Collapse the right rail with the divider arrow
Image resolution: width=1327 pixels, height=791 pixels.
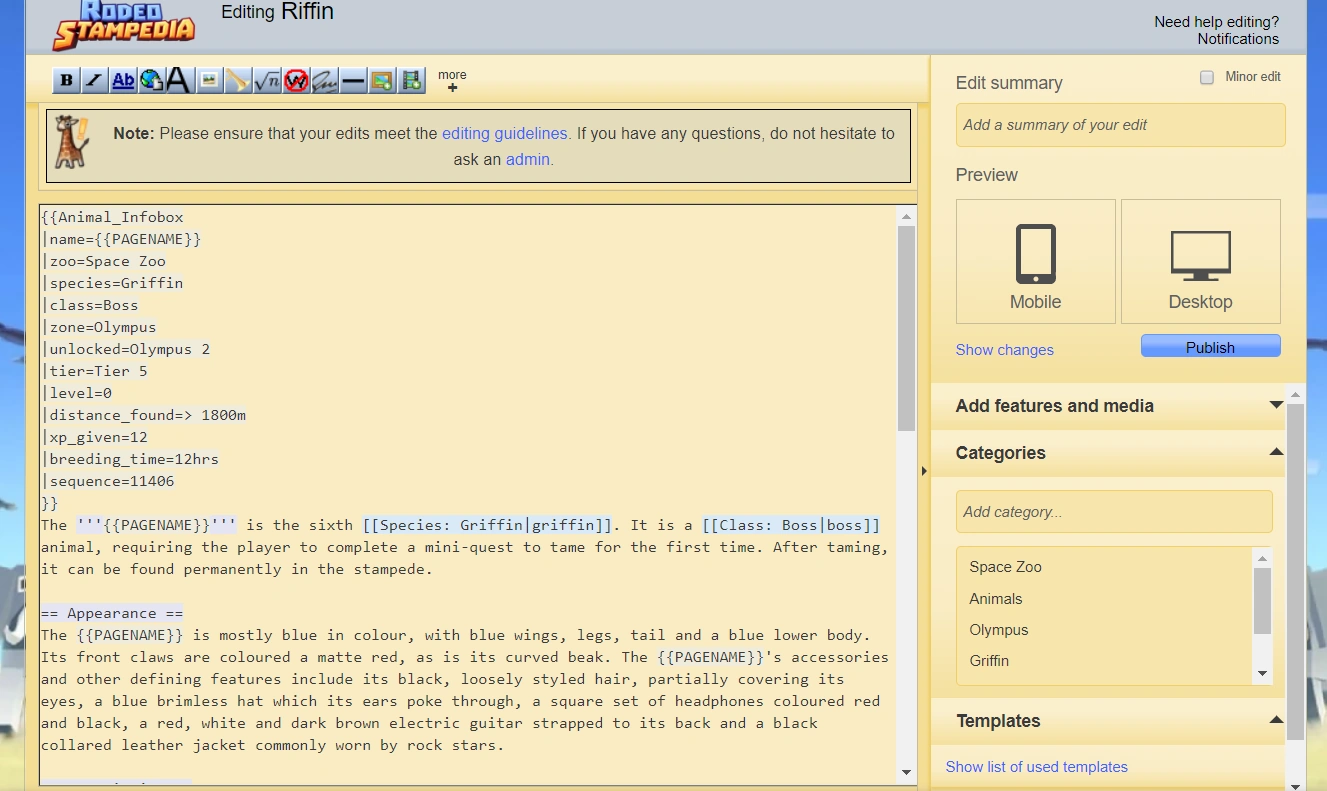click(924, 471)
